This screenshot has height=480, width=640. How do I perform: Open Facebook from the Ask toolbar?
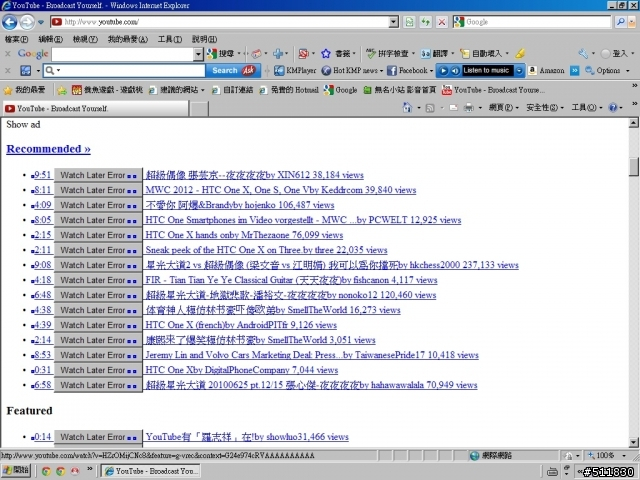coord(409,71)
